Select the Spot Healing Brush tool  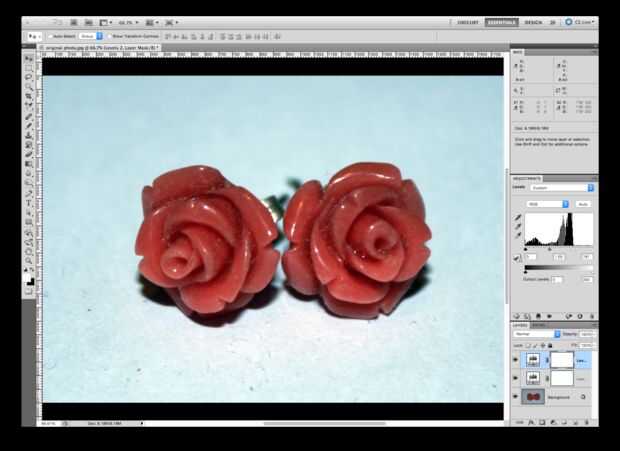pos(29,117)
